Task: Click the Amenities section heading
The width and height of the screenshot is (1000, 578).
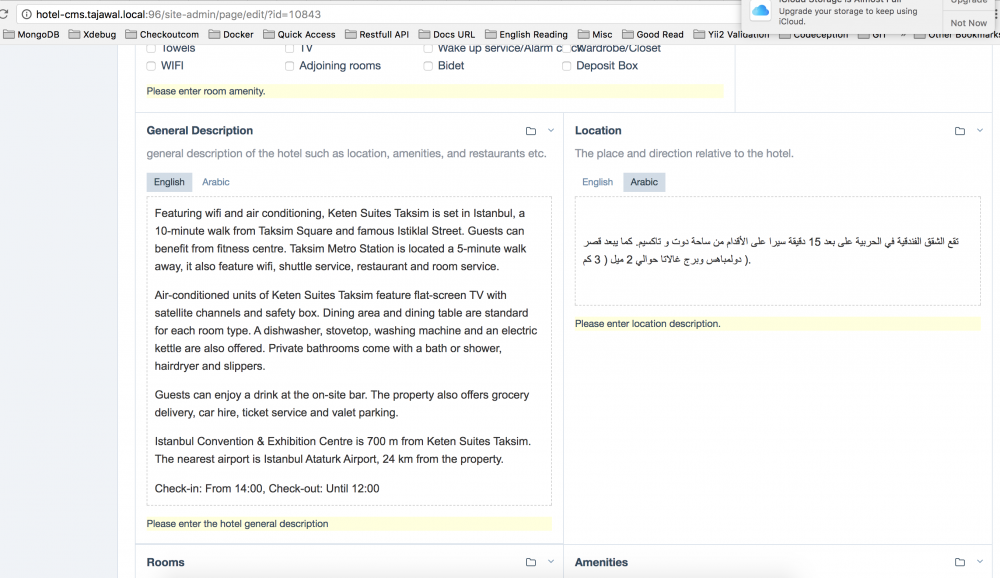Action: point(601,562)
